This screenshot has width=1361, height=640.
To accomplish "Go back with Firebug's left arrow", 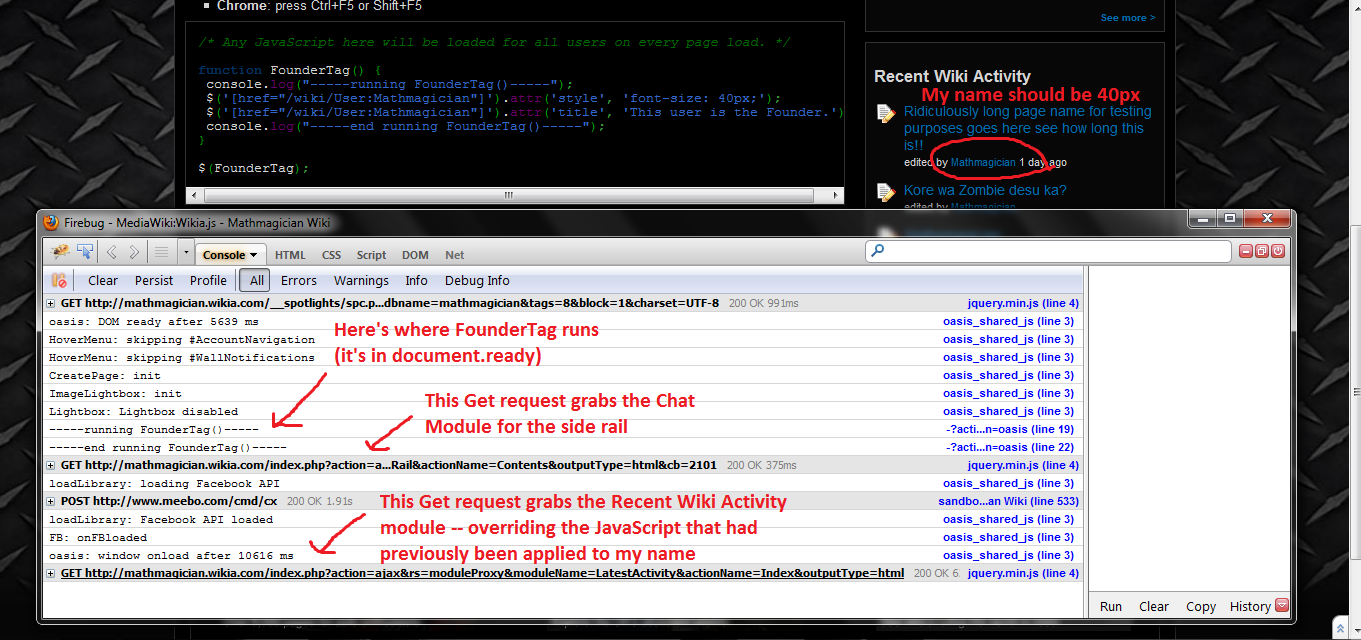I will coord(112,253).
